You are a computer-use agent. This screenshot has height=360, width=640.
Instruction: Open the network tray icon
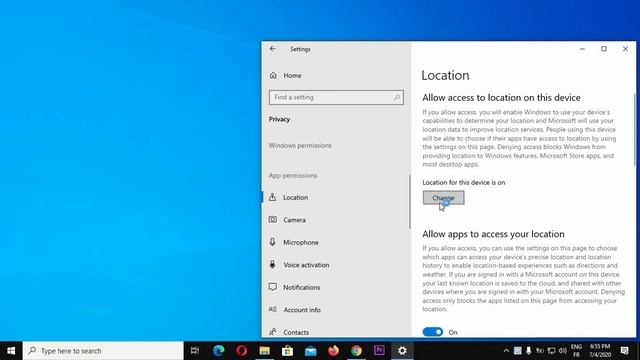pos(551,351)
